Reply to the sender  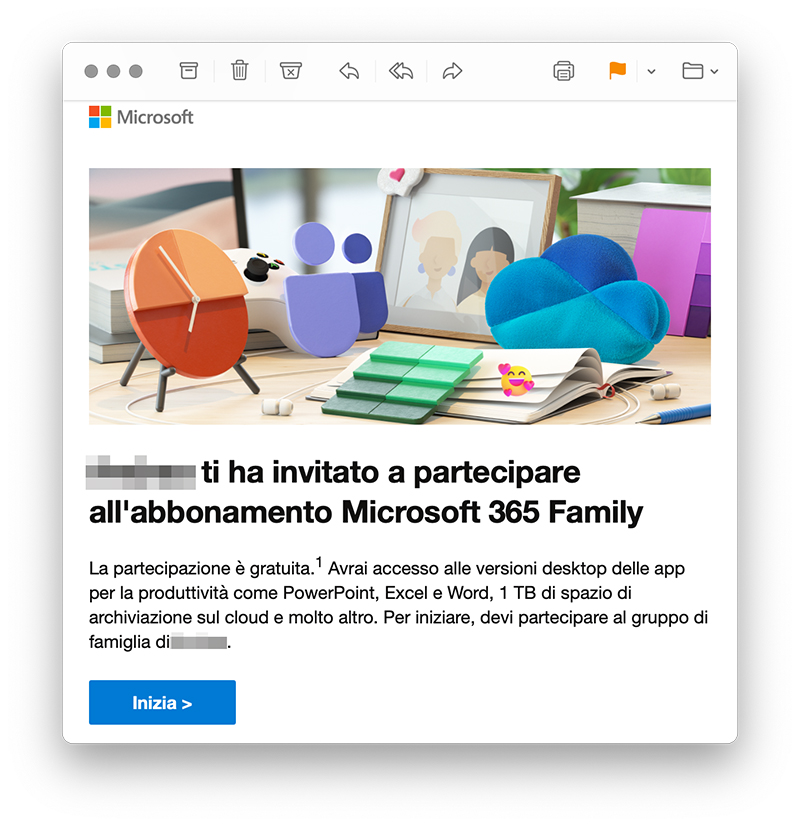coord(348,71)
